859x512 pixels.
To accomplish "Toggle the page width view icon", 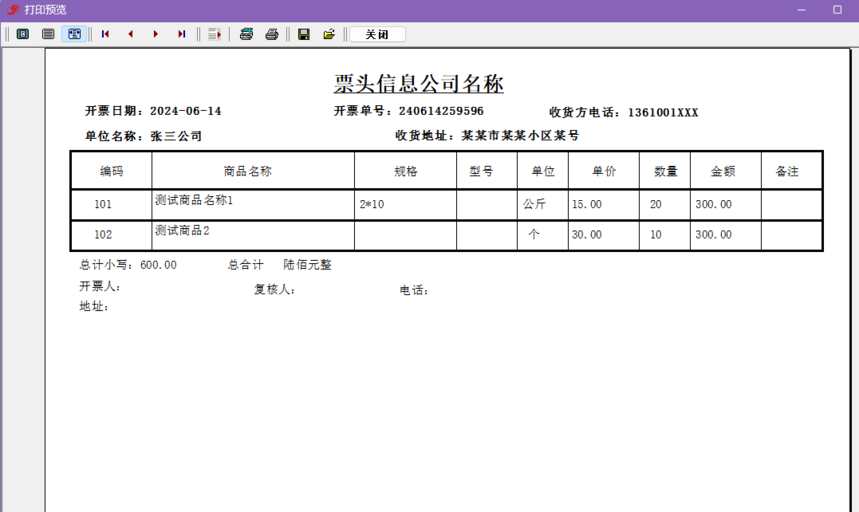I will pos(74,34).
